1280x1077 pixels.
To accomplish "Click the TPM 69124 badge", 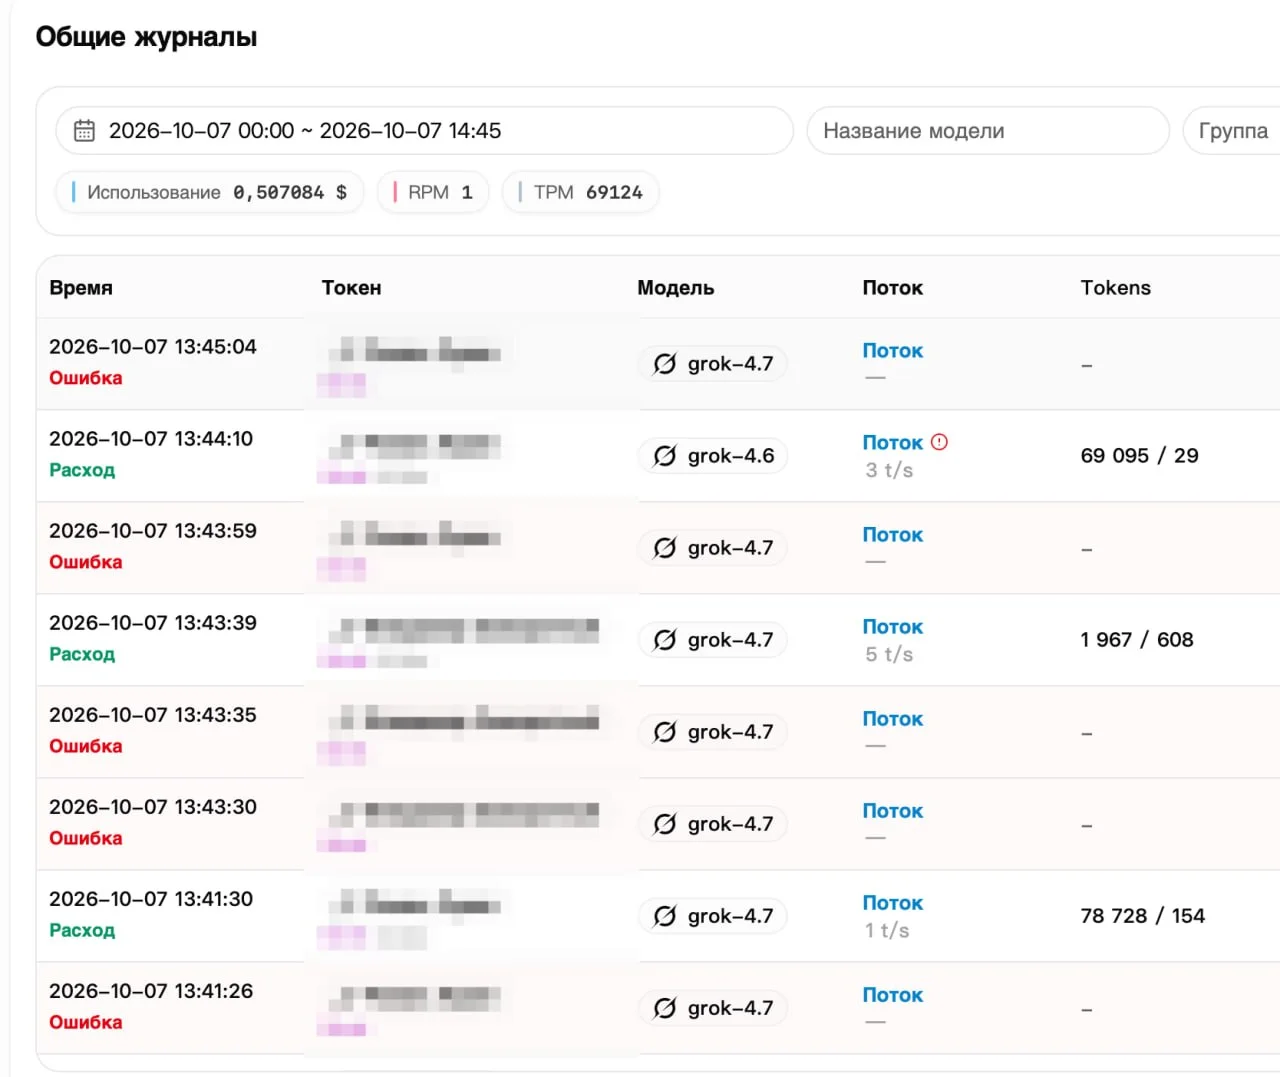I will 581,192.
